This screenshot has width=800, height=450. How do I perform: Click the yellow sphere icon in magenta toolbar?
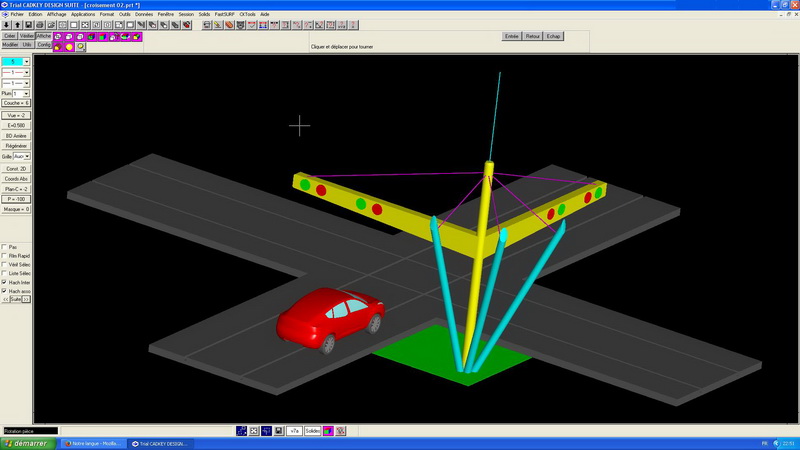(x=69, y=46)
